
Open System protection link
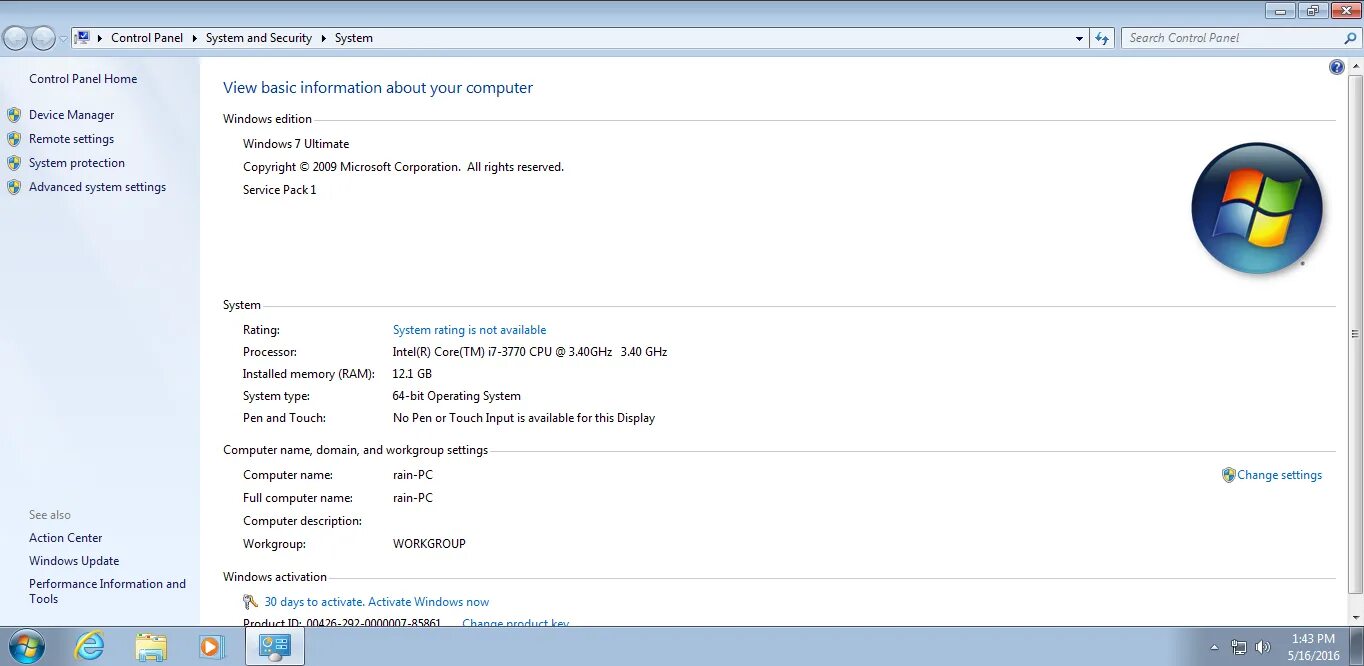(x=77, y=163)
